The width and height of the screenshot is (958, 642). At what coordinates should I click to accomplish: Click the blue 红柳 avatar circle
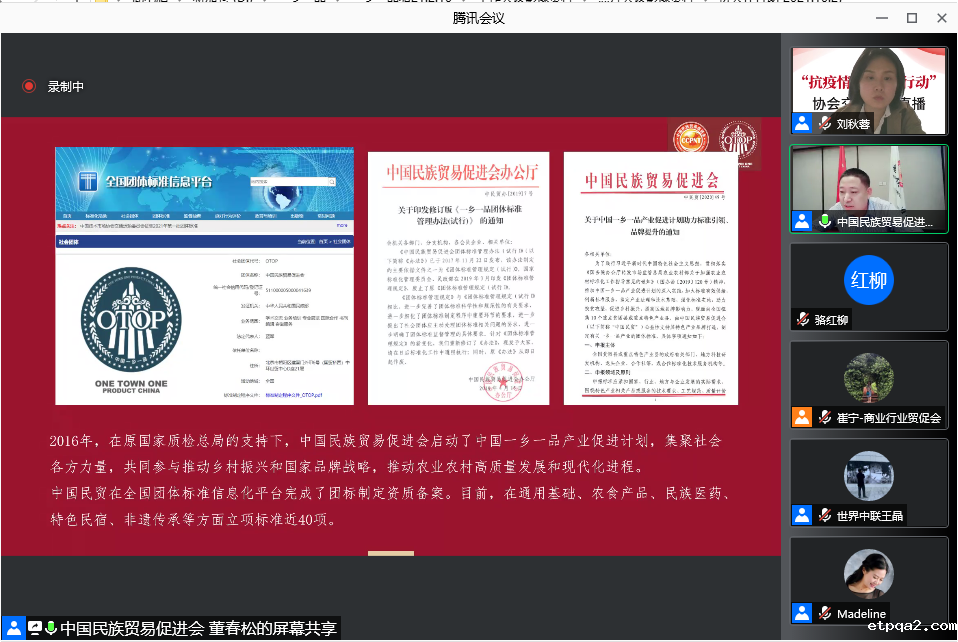point(868,279)
